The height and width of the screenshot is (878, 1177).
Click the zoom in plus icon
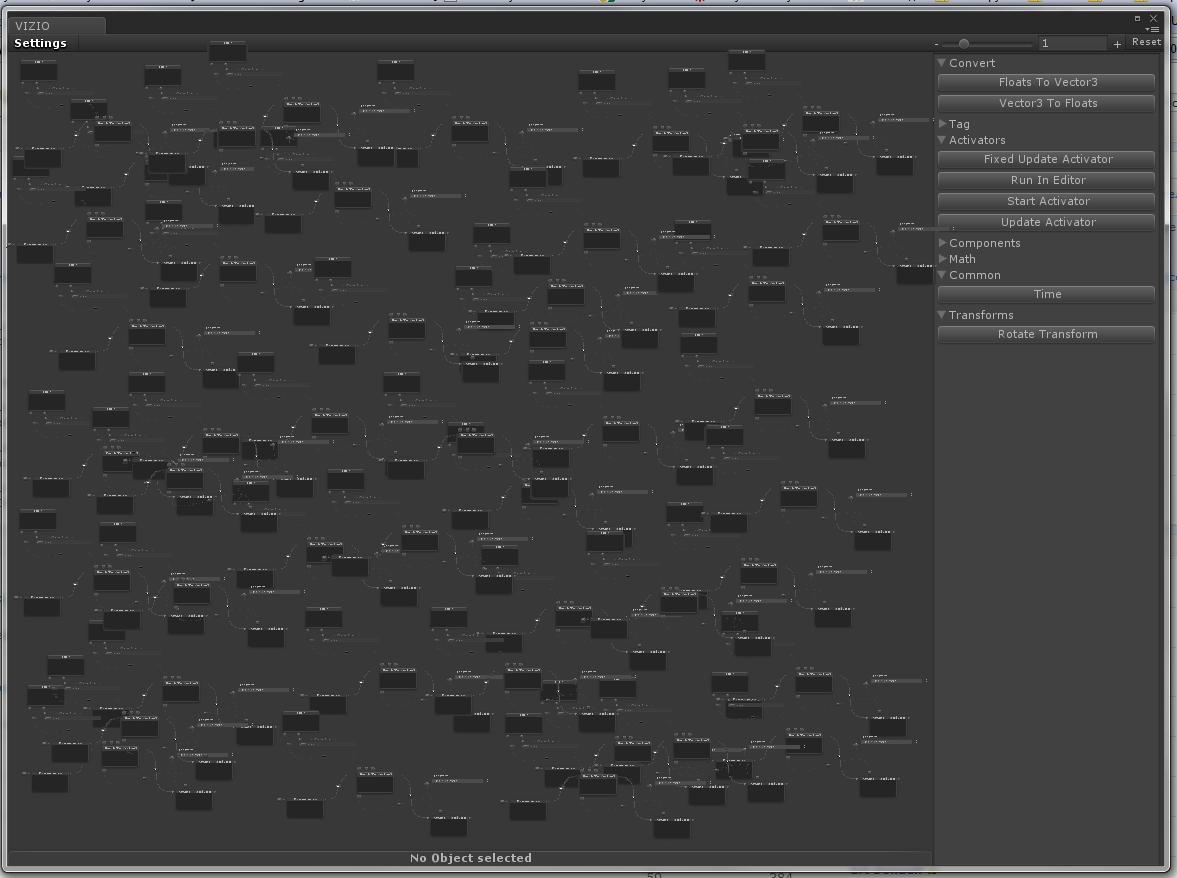(1117, 44)
